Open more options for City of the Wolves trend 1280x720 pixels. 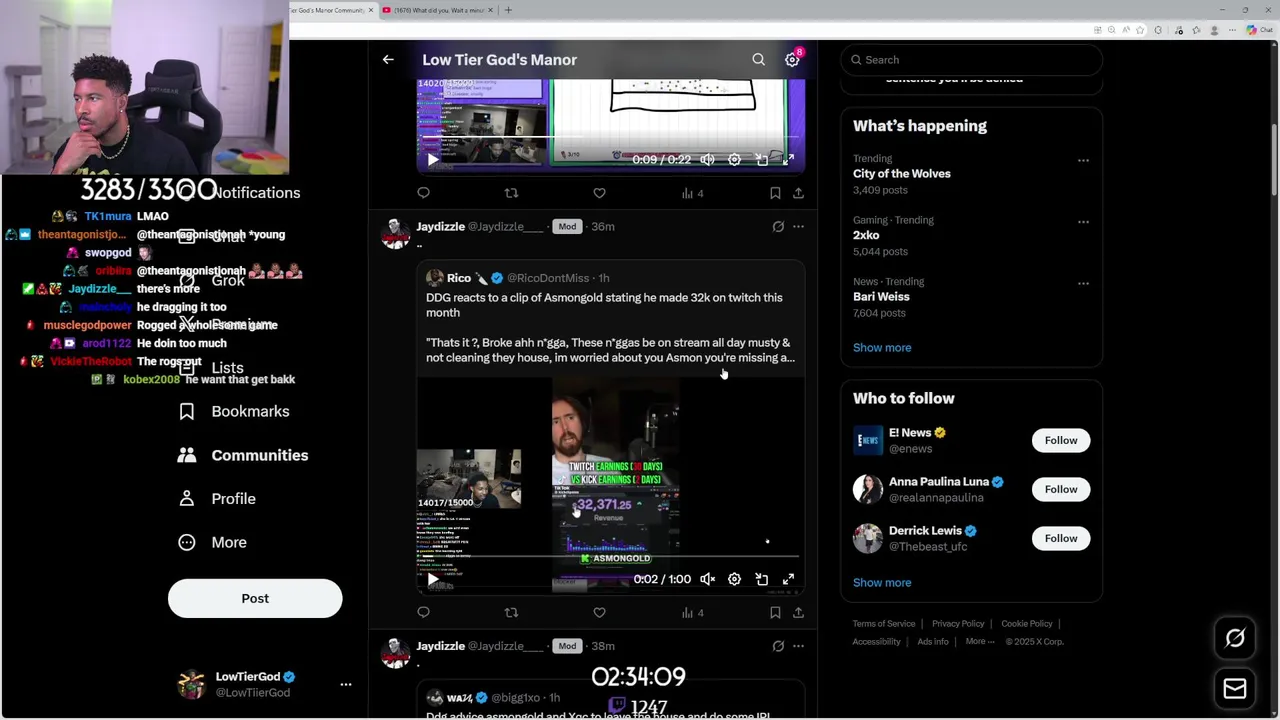click(1083, 160)
